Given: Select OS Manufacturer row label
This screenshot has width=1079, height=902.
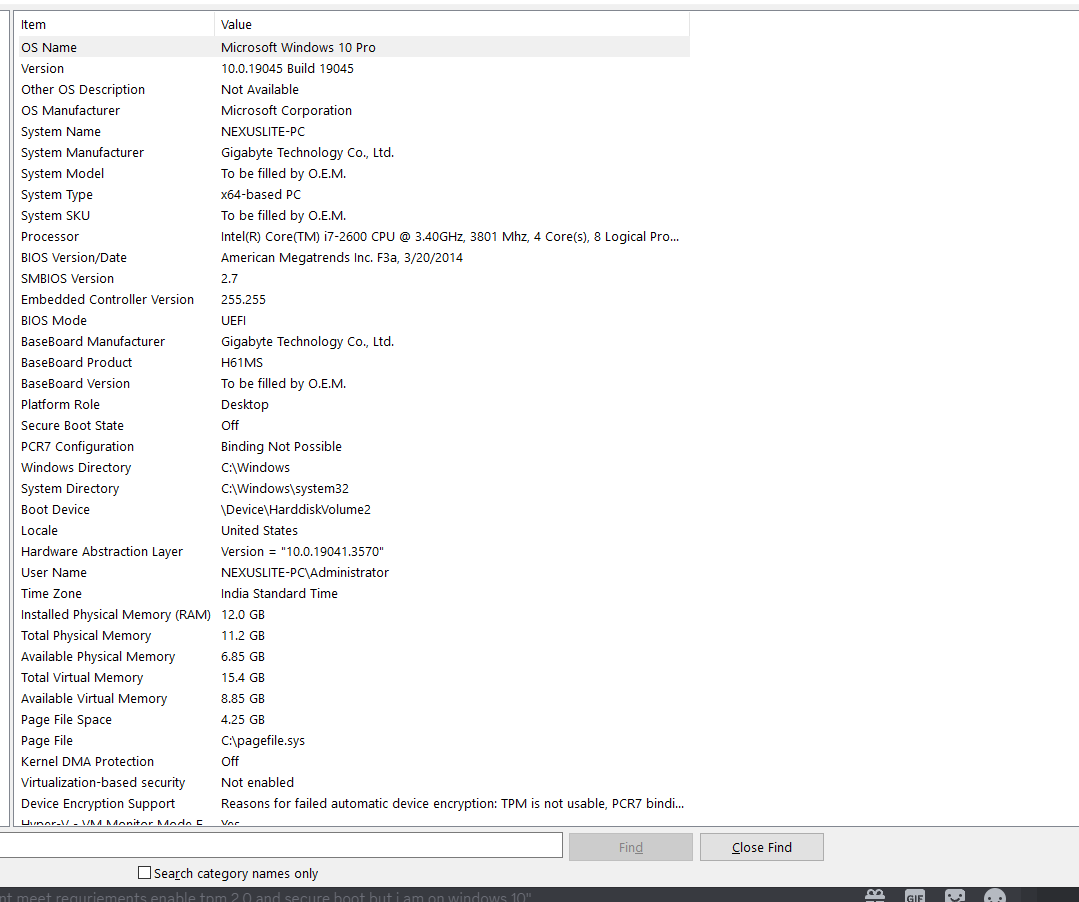Looking at the screenshot, I should [70, 111].
